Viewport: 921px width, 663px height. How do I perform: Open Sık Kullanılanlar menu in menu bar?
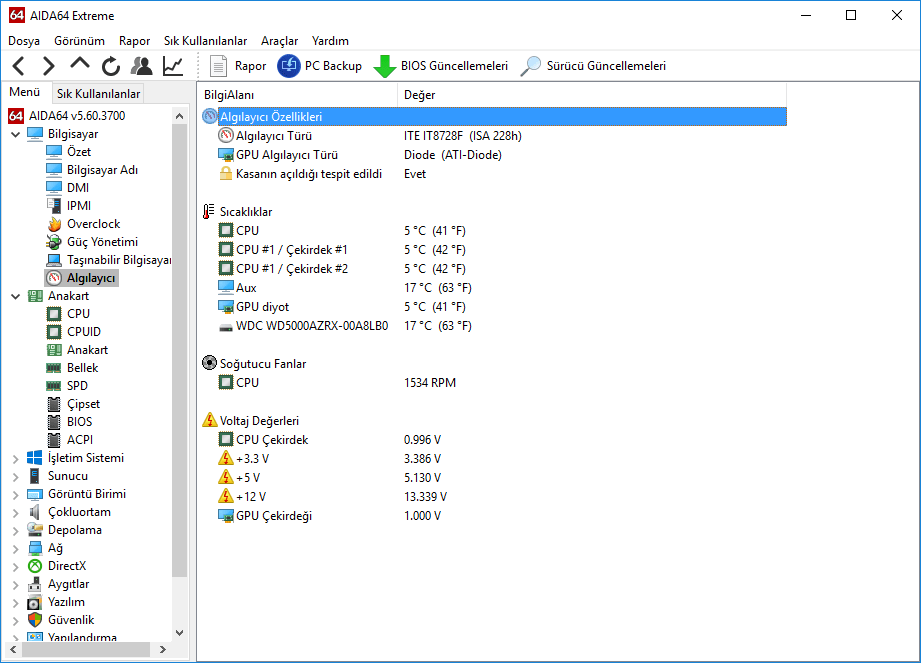(x=206, y=41)
